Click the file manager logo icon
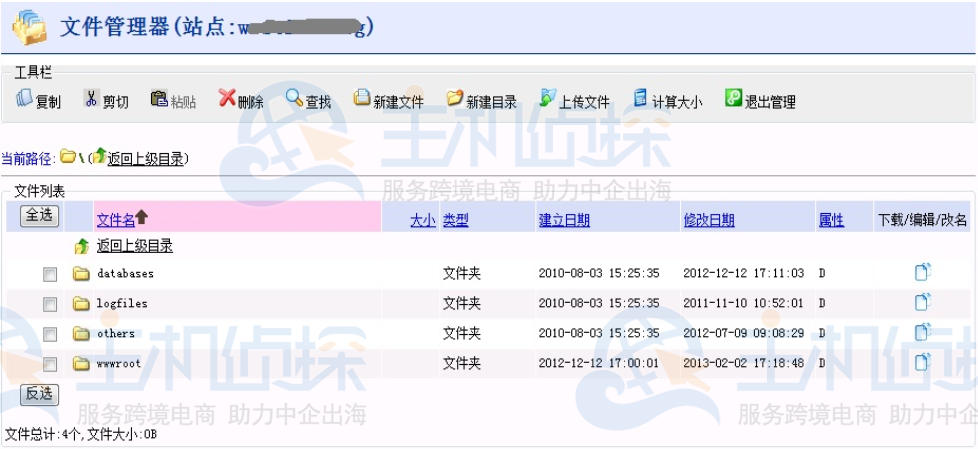Image resolution: width=978 pixels, height=449 pixels. (x=29, y=27)
